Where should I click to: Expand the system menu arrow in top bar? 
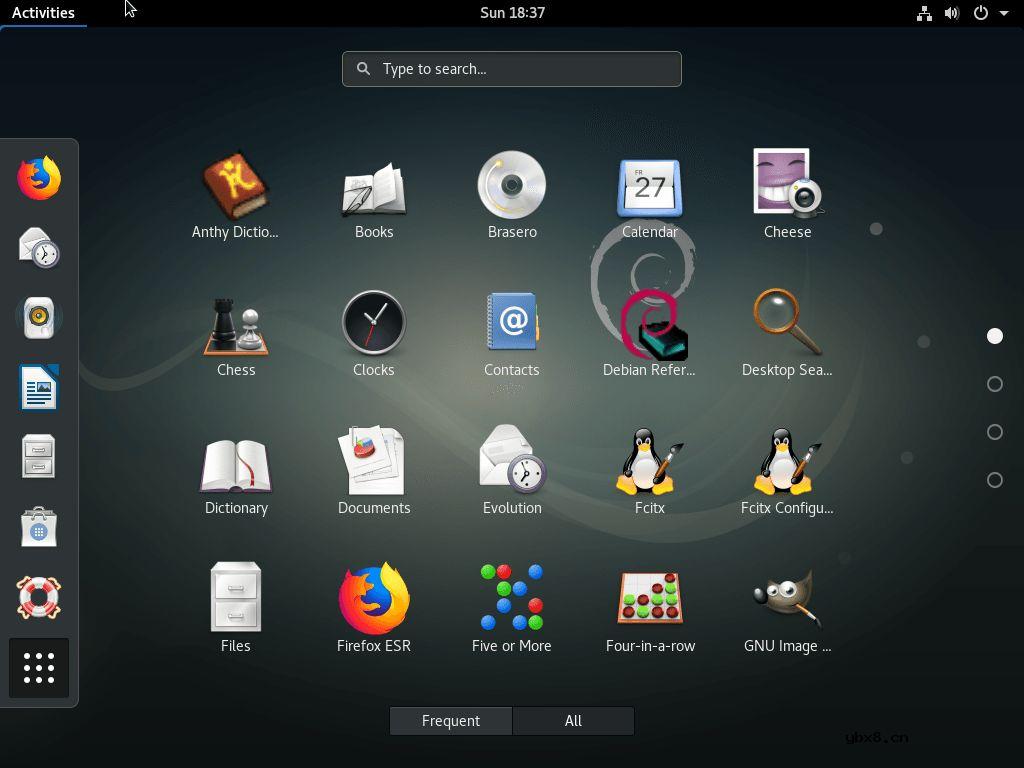click(1004, 13)
